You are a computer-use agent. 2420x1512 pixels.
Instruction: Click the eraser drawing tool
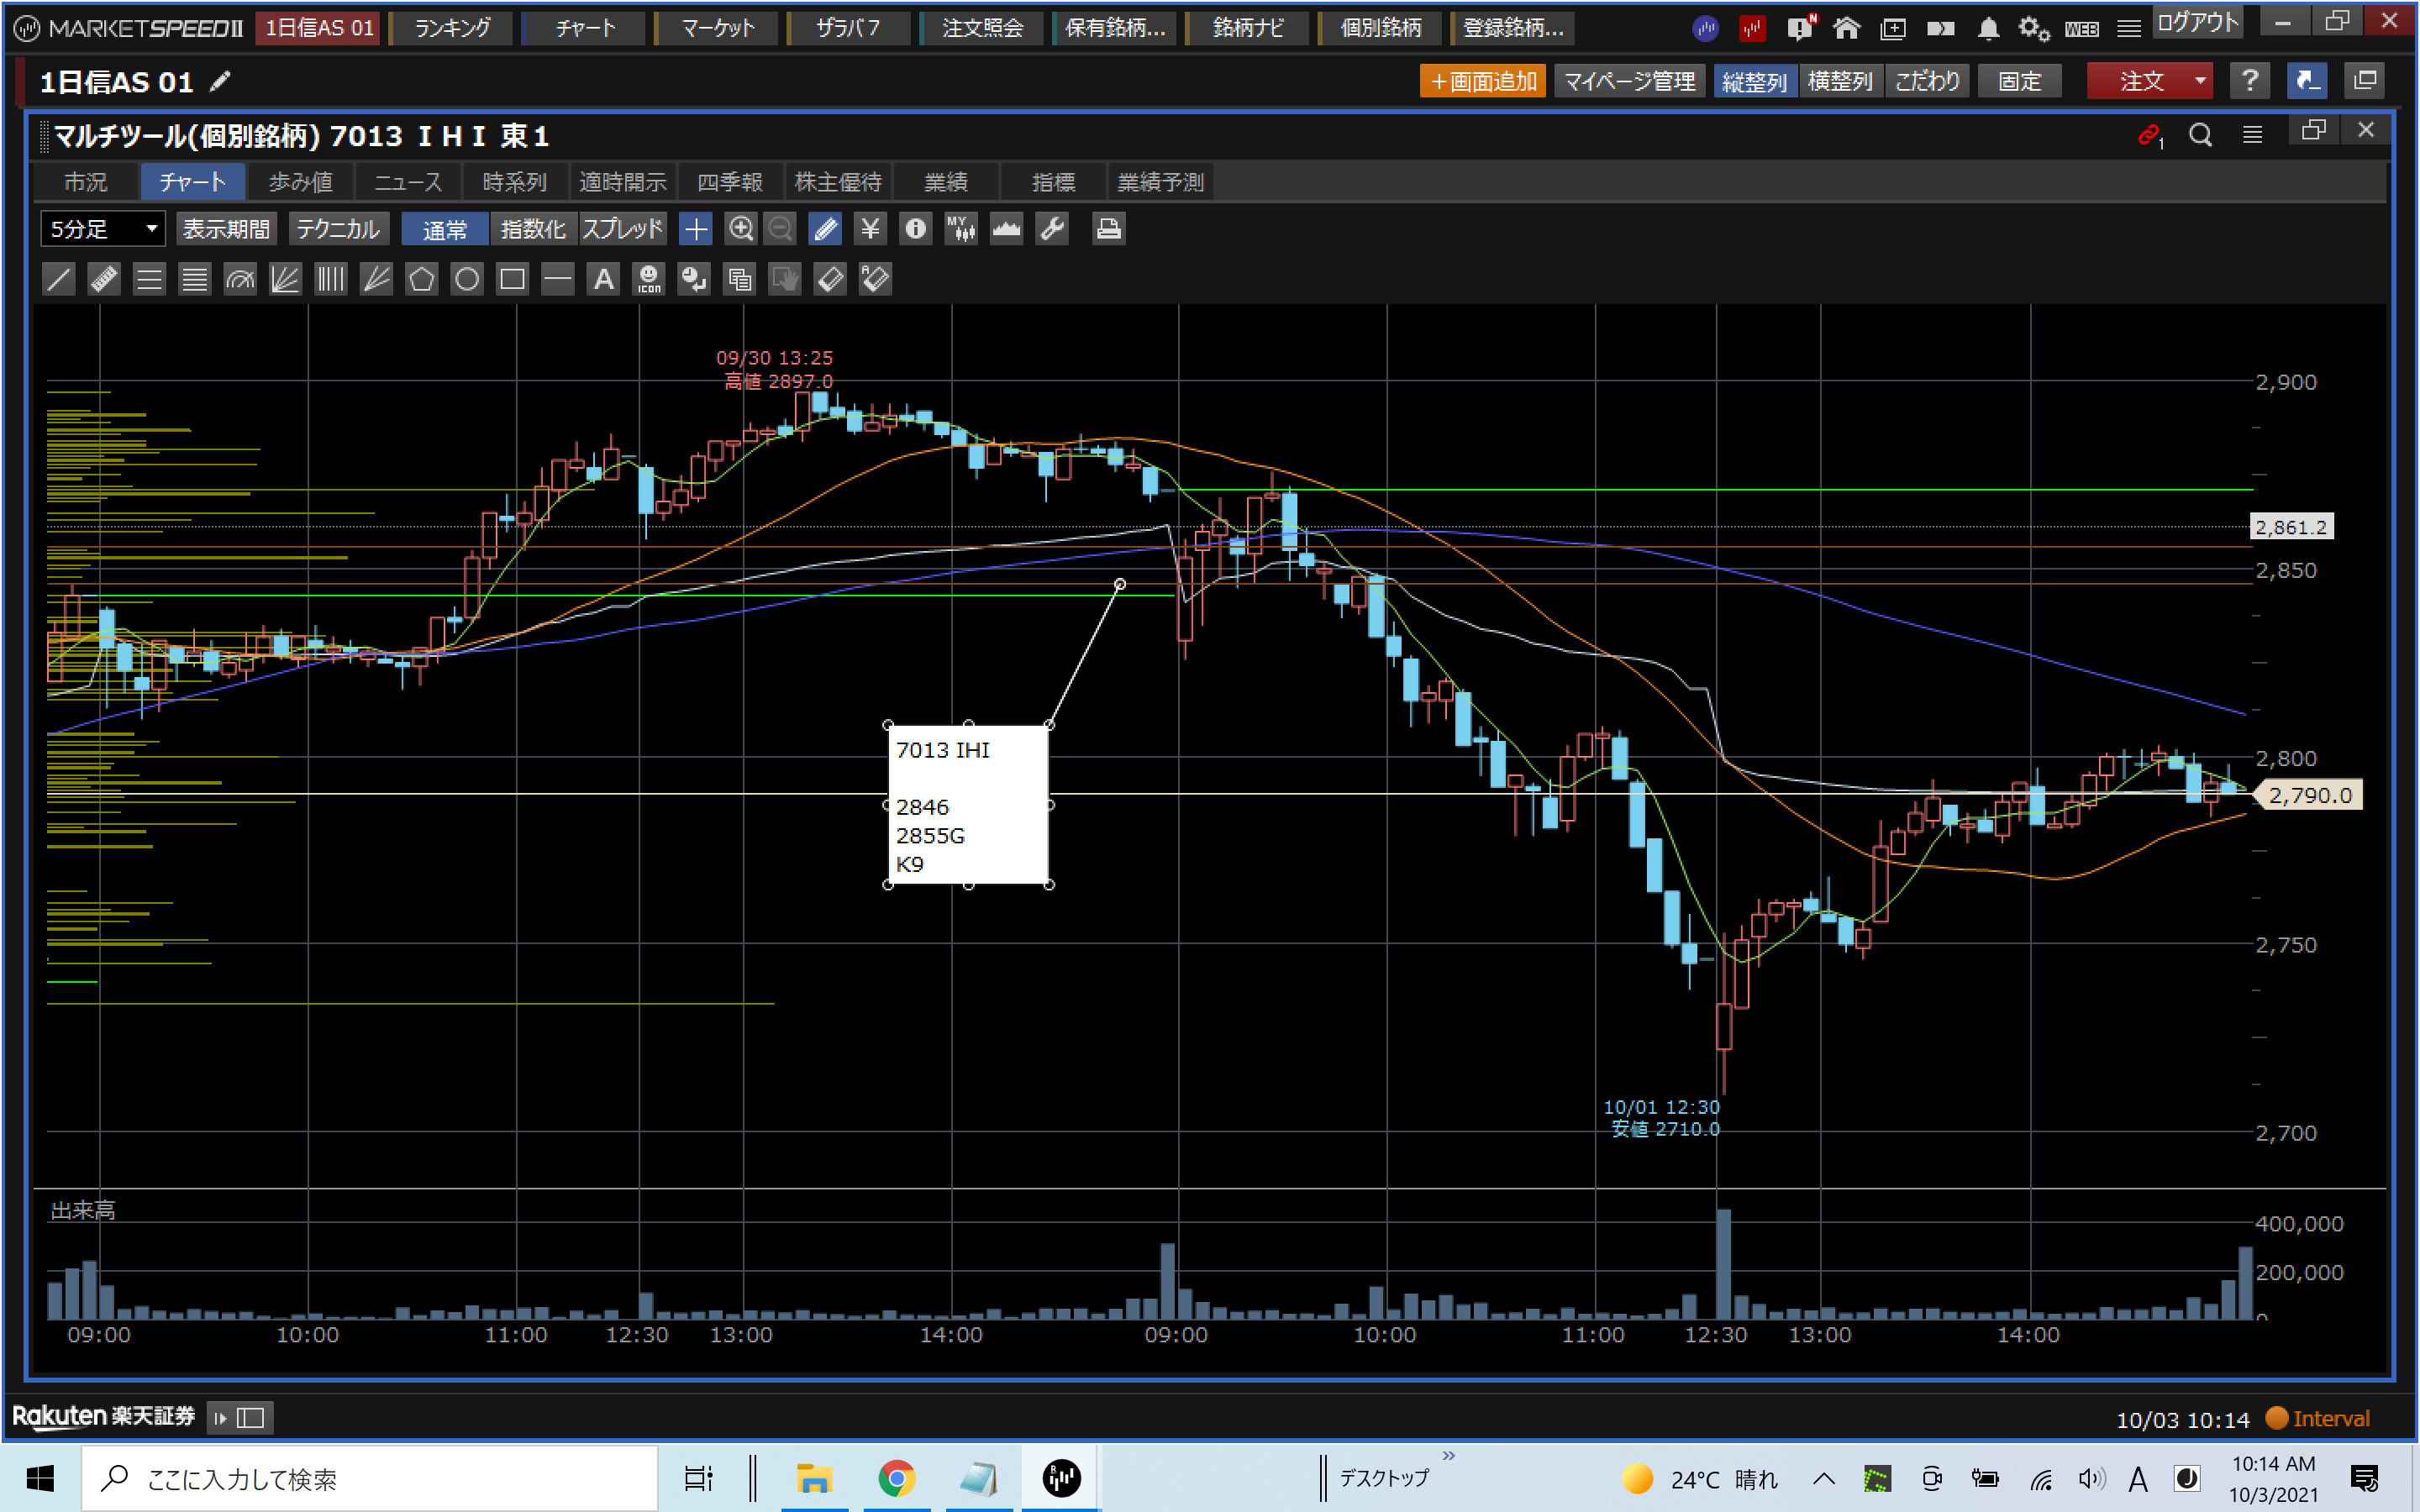coord(830,279)
